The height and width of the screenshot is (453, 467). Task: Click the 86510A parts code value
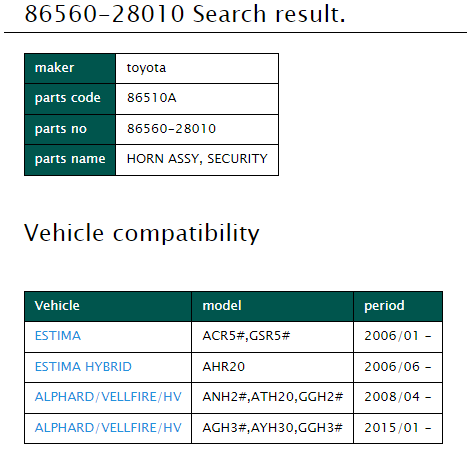click(152, 98)
